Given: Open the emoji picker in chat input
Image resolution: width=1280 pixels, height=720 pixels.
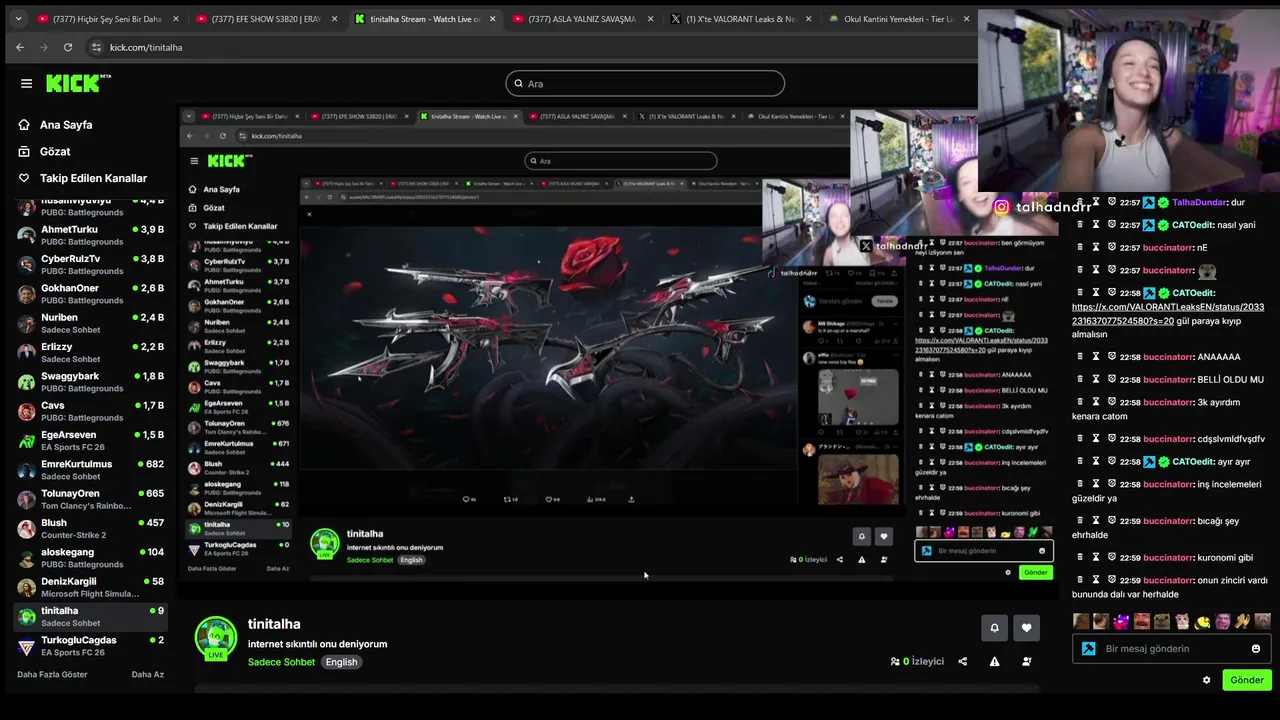Looking at the screenshot, I should (x=1256, y=649).
